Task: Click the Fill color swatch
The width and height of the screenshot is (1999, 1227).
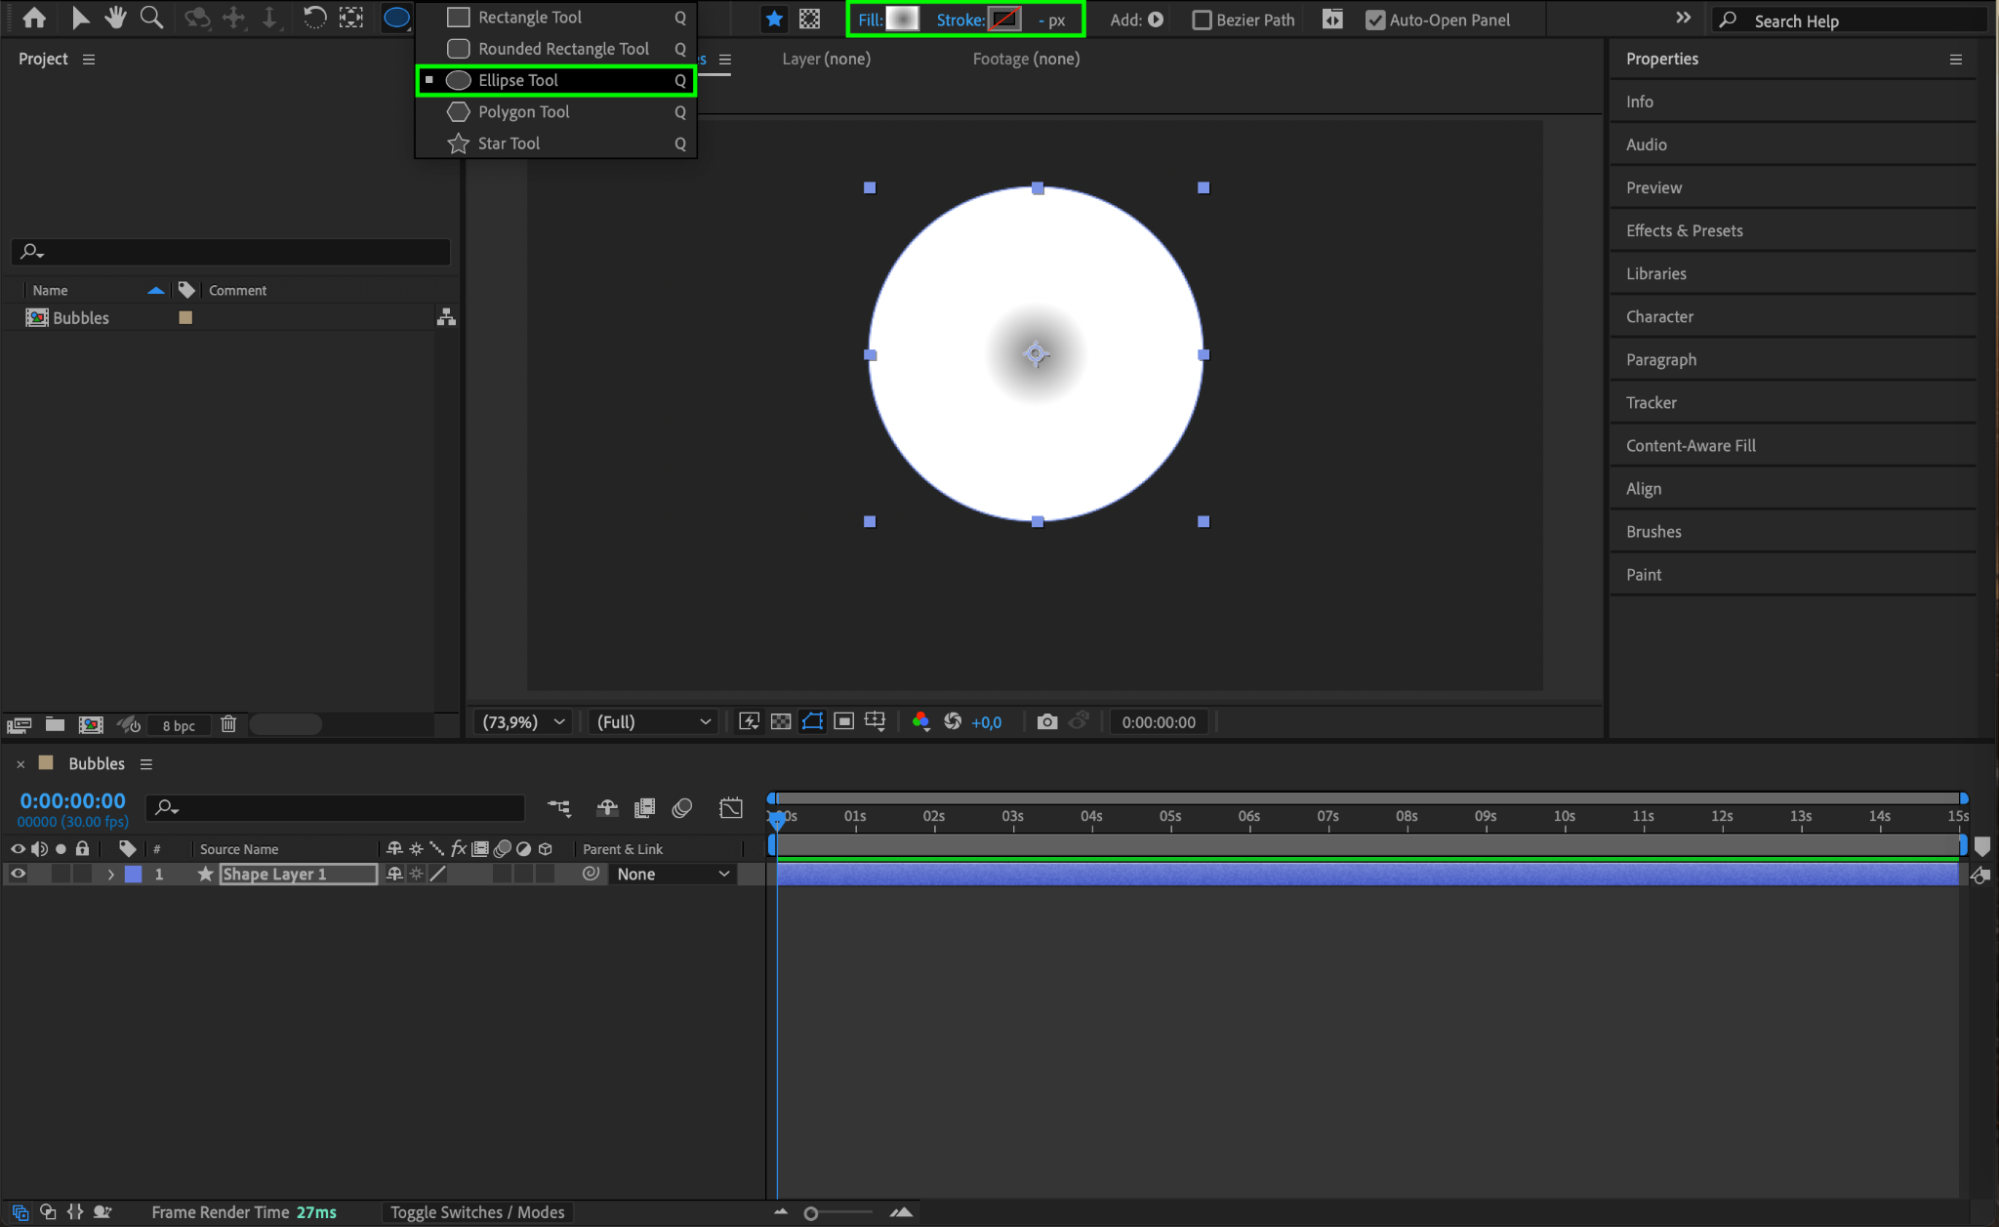Action: (x=902, y=19)
